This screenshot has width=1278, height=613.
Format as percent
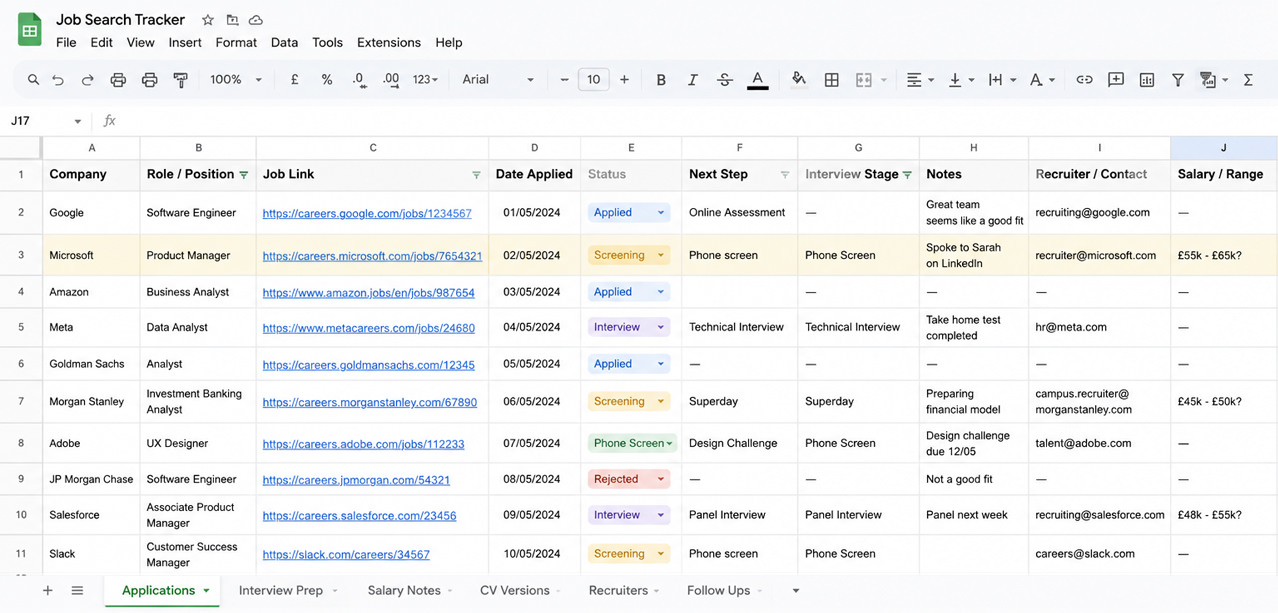point(327,80)
